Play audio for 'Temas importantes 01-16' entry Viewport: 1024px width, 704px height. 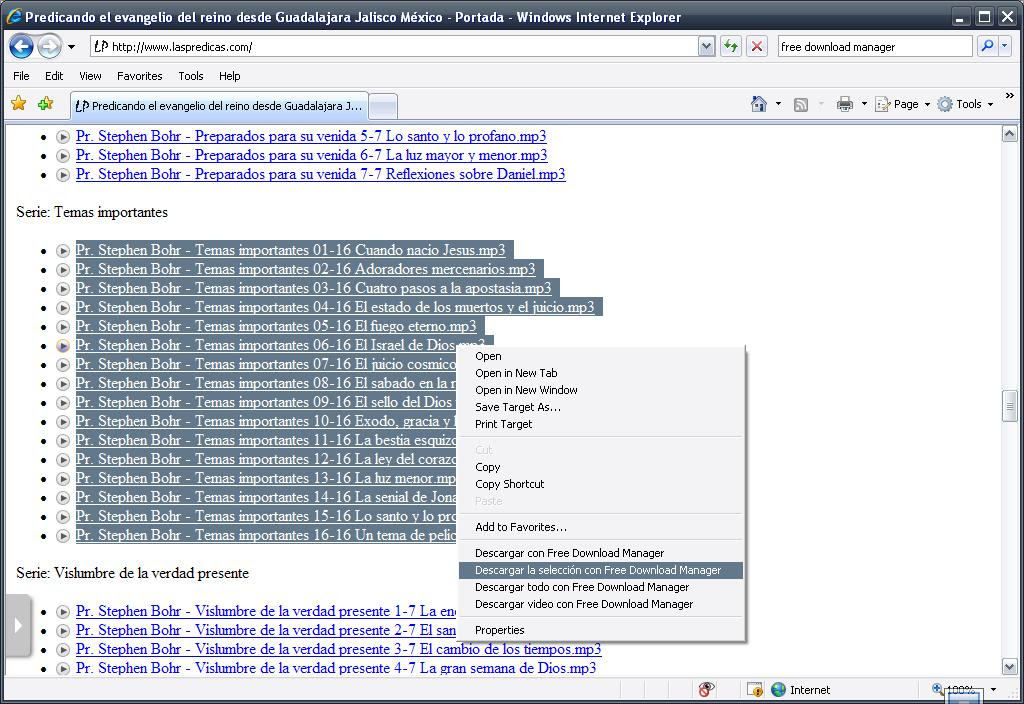[63, 251]
